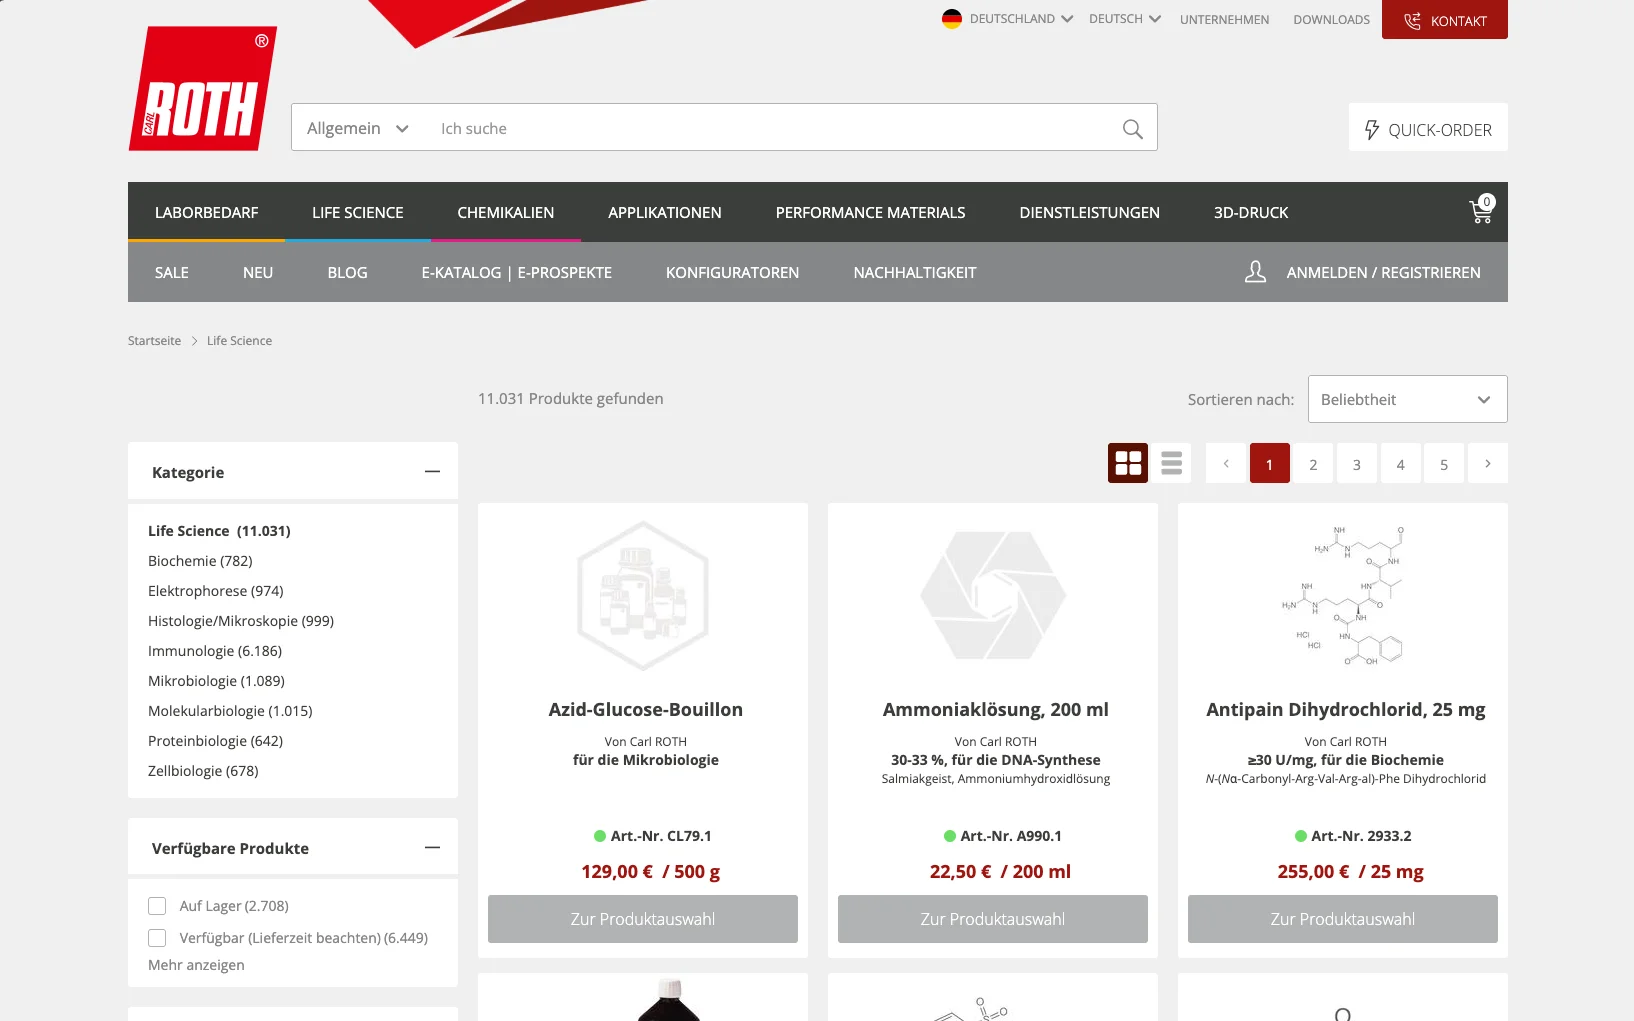Go to next page arrow
The height and width of the screenshot is (1021, 1634).
coord(1488,463)
